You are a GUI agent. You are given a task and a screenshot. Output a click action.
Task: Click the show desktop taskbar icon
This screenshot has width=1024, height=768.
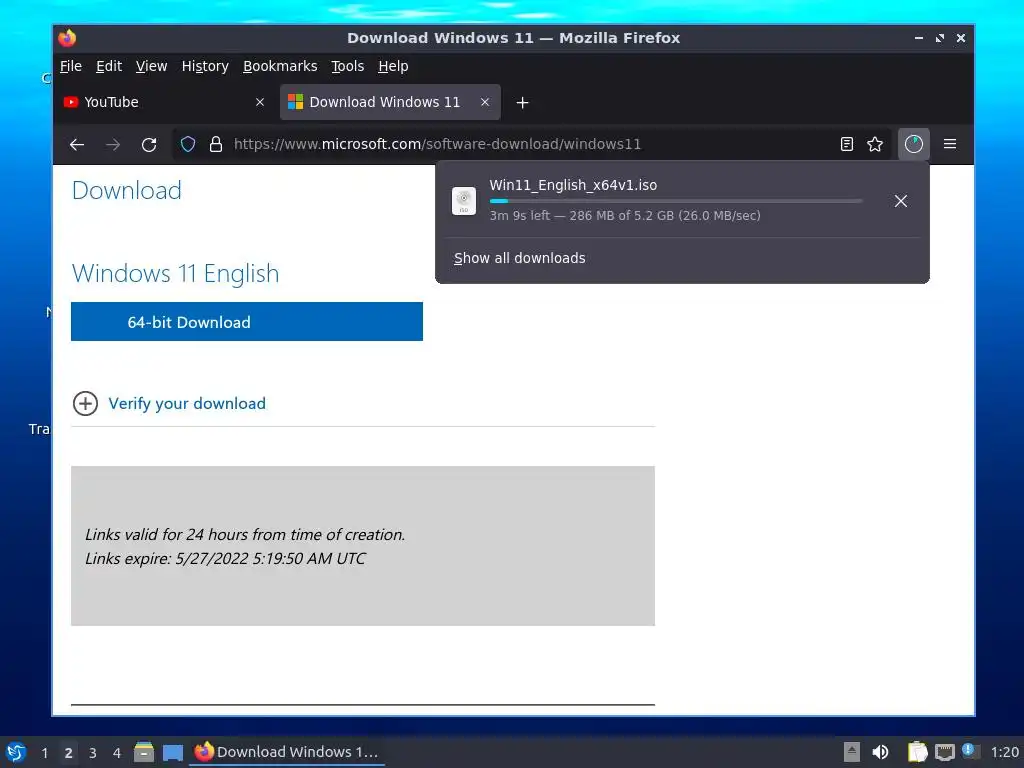[172, 753]
